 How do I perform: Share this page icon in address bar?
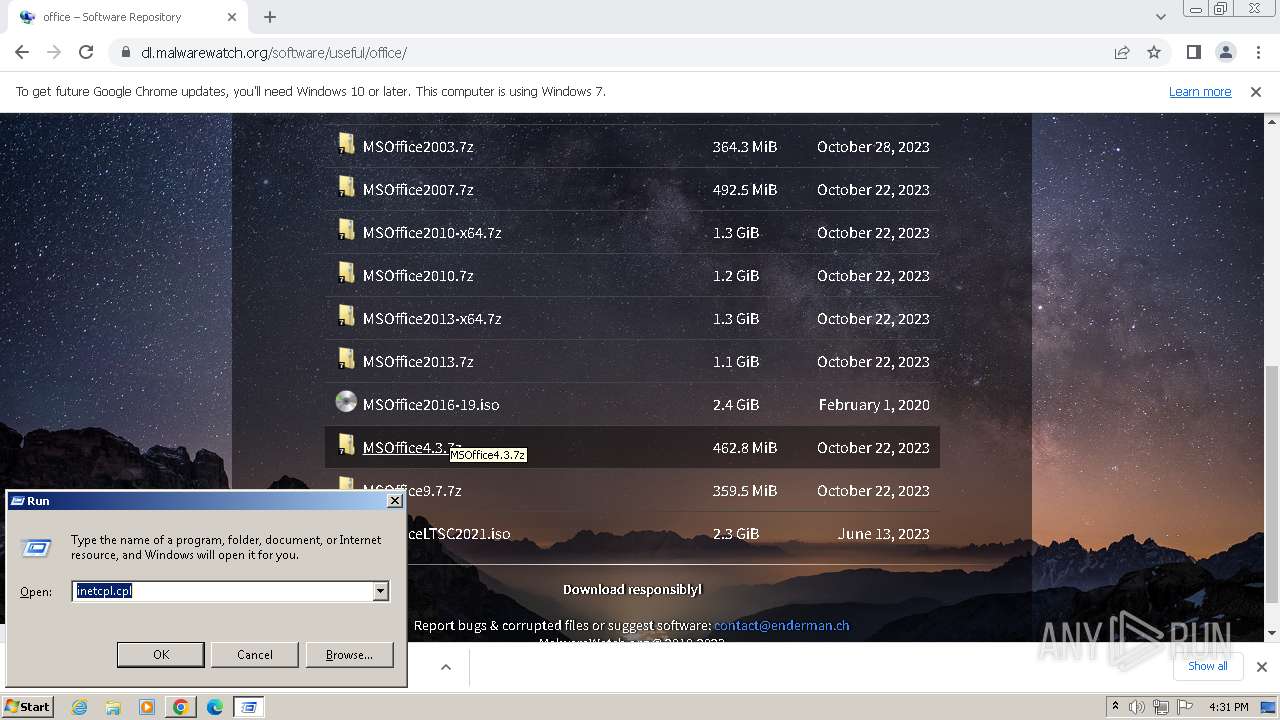click(x=1122, y=52)
